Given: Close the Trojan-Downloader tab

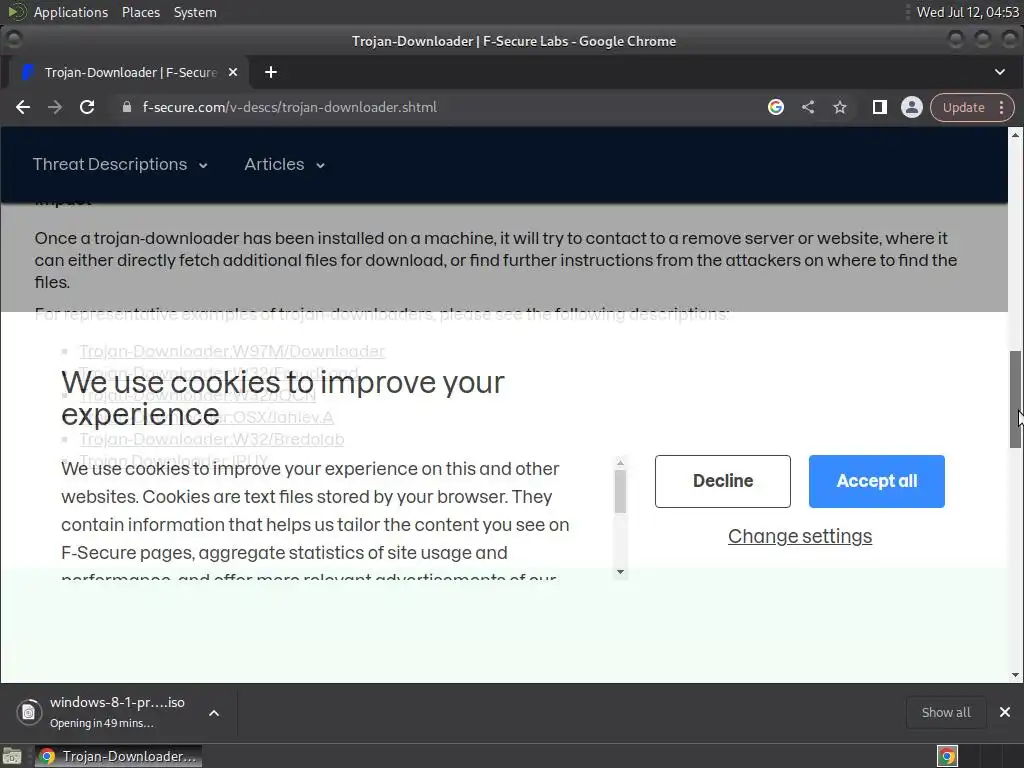Looking at the screenshot, I should coord(233,72).
